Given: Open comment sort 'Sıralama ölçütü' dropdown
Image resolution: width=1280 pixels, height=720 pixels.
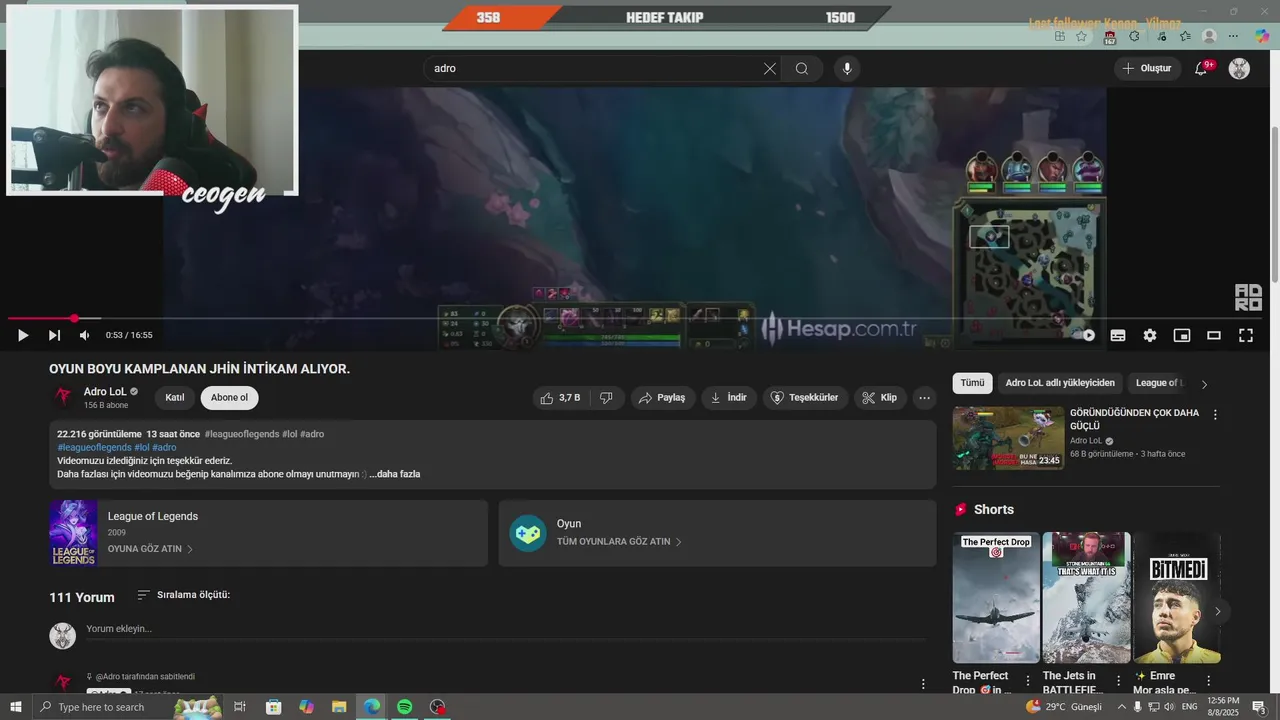Looking at the screenshot, I should point(184,595).
